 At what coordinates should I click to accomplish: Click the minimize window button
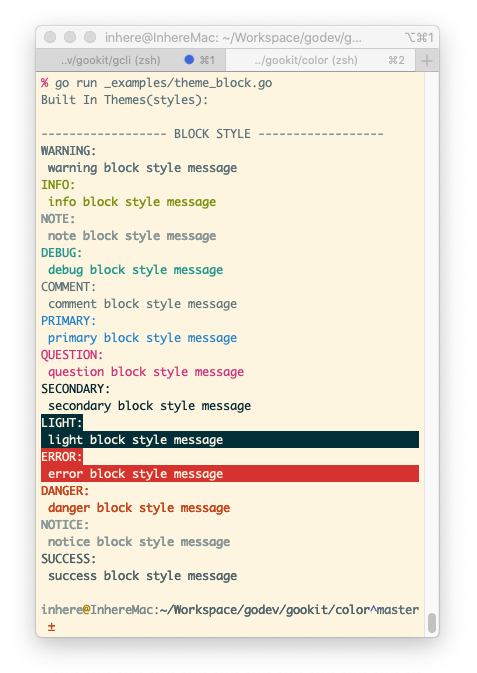coord(70,37)
